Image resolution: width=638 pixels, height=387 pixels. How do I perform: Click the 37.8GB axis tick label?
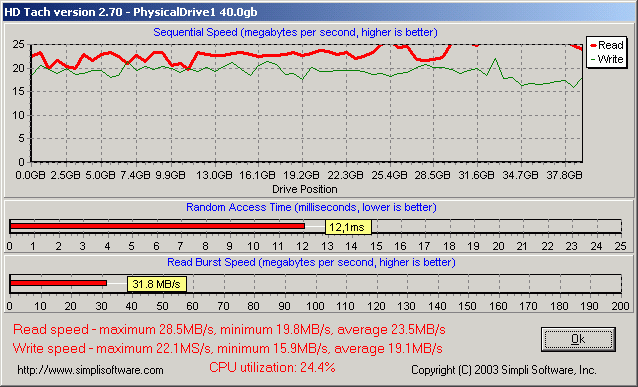point(564,175)
